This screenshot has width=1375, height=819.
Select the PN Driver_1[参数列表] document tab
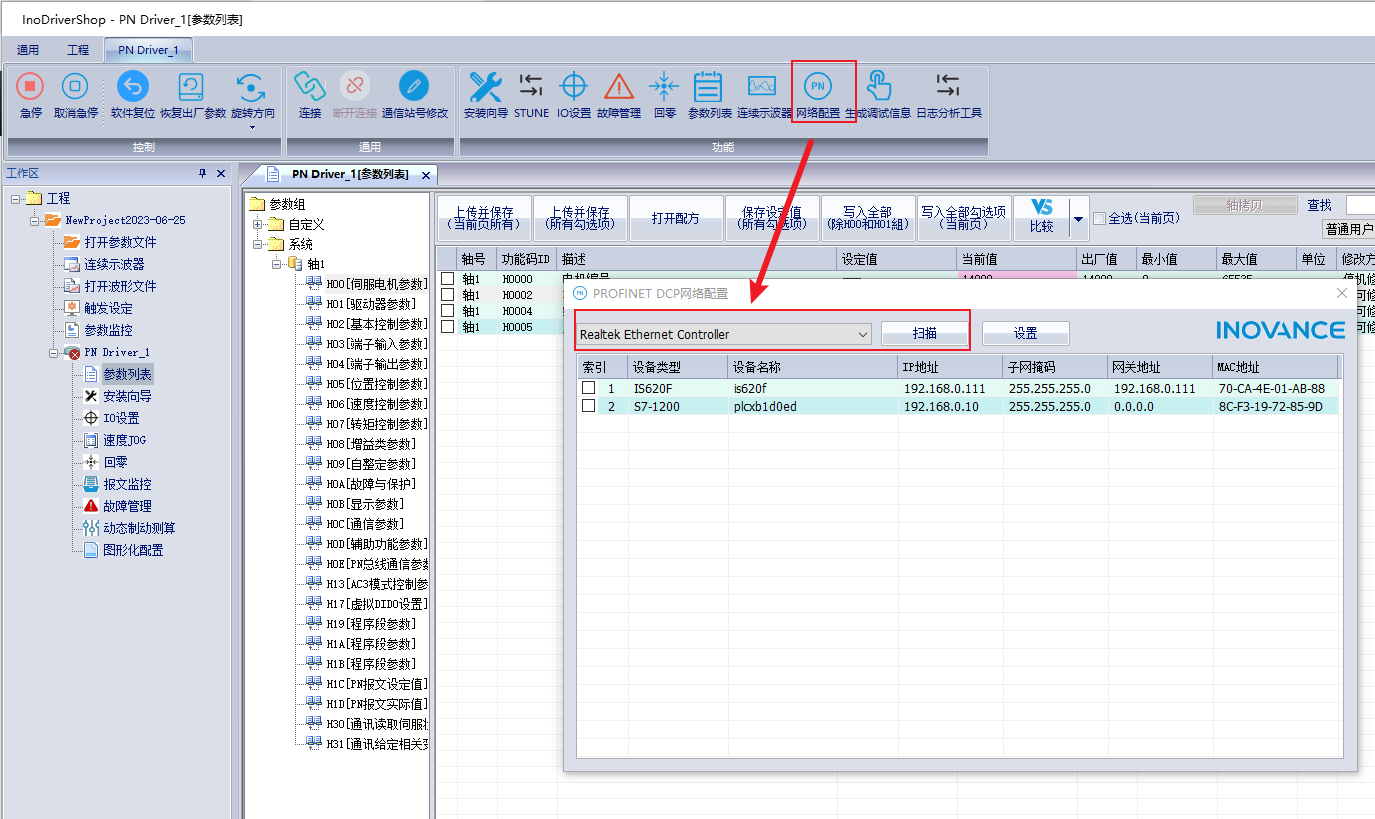tap(350, 174)
